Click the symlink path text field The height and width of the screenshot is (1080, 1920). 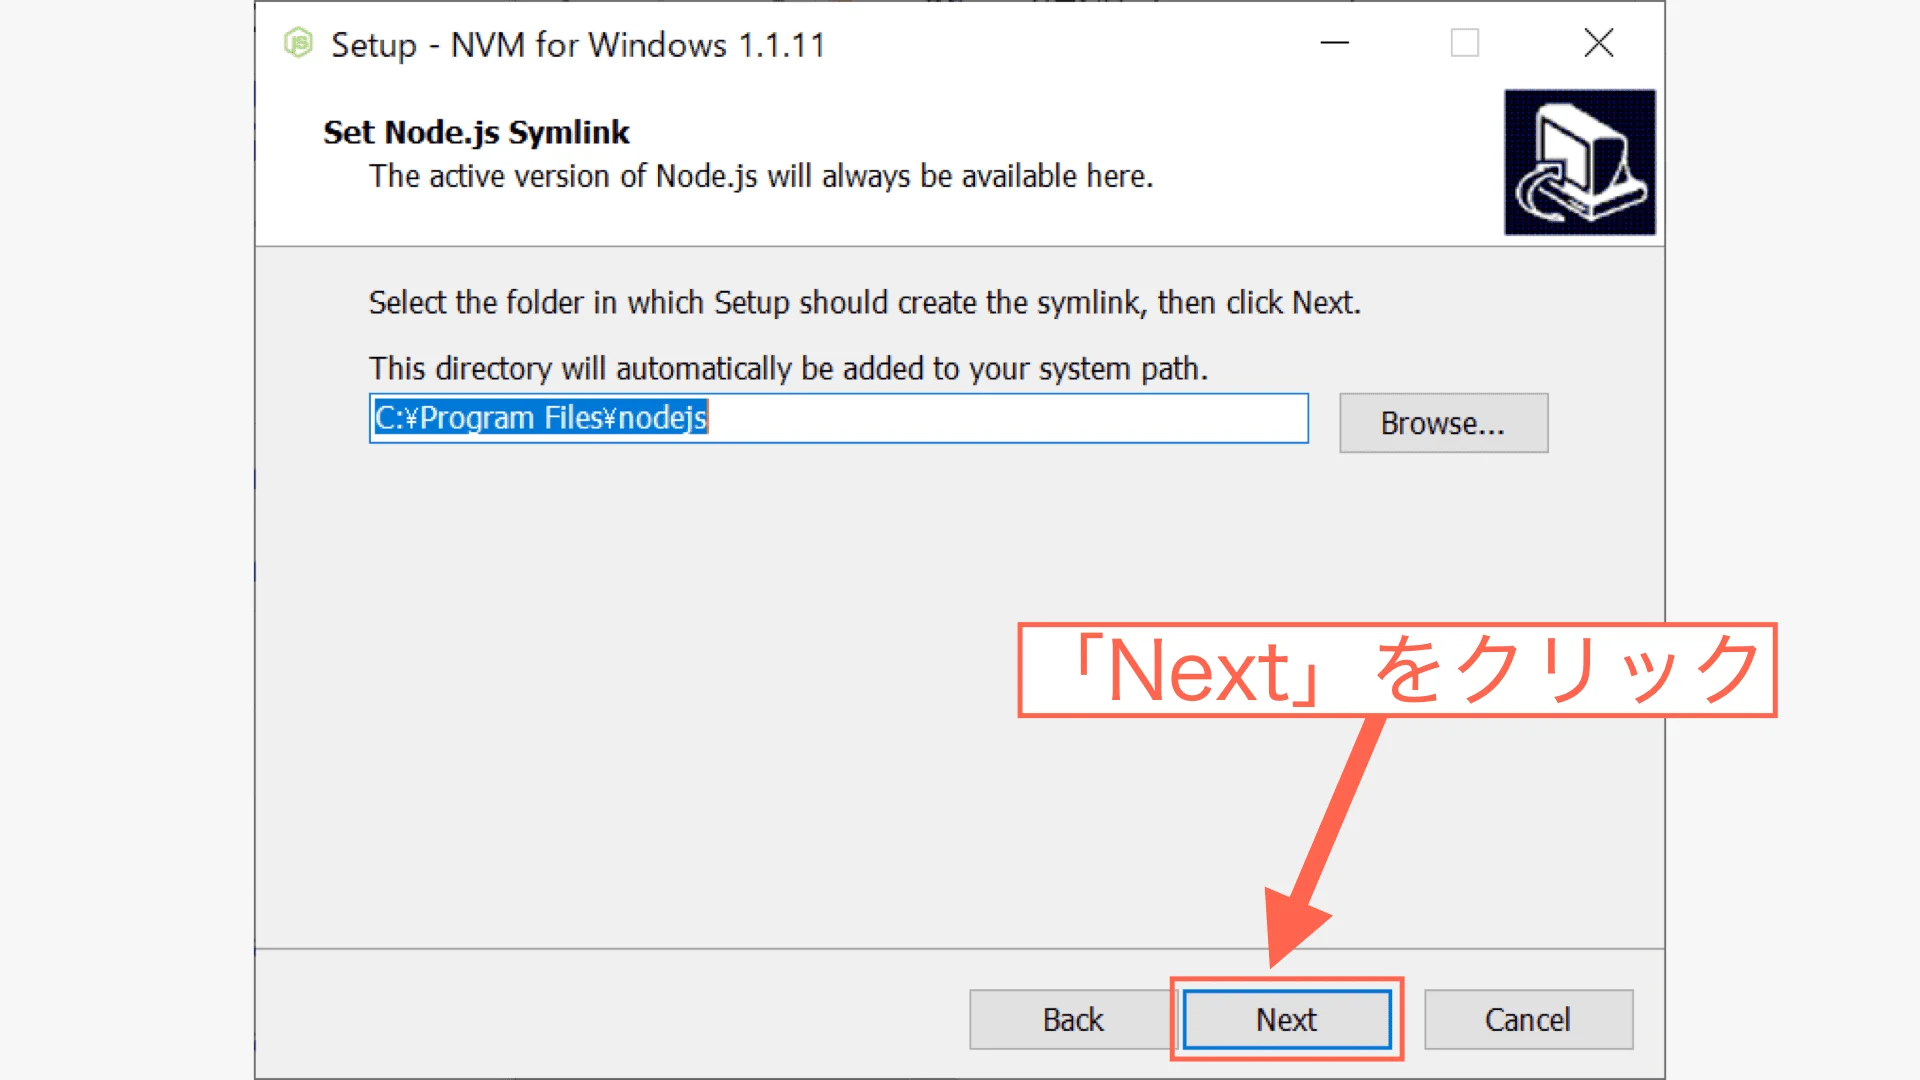point(838,418)
